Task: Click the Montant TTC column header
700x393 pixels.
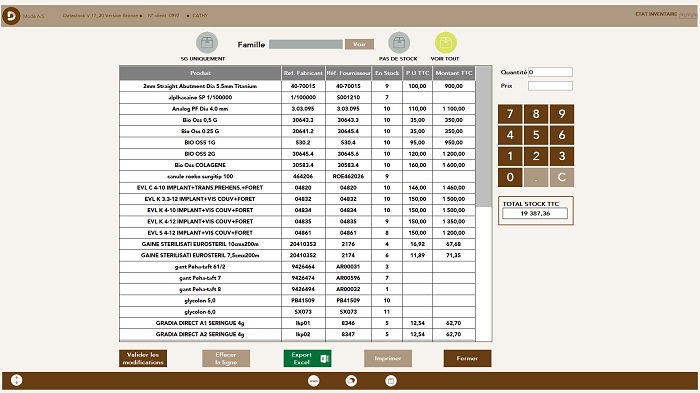Action: [454, 73]
